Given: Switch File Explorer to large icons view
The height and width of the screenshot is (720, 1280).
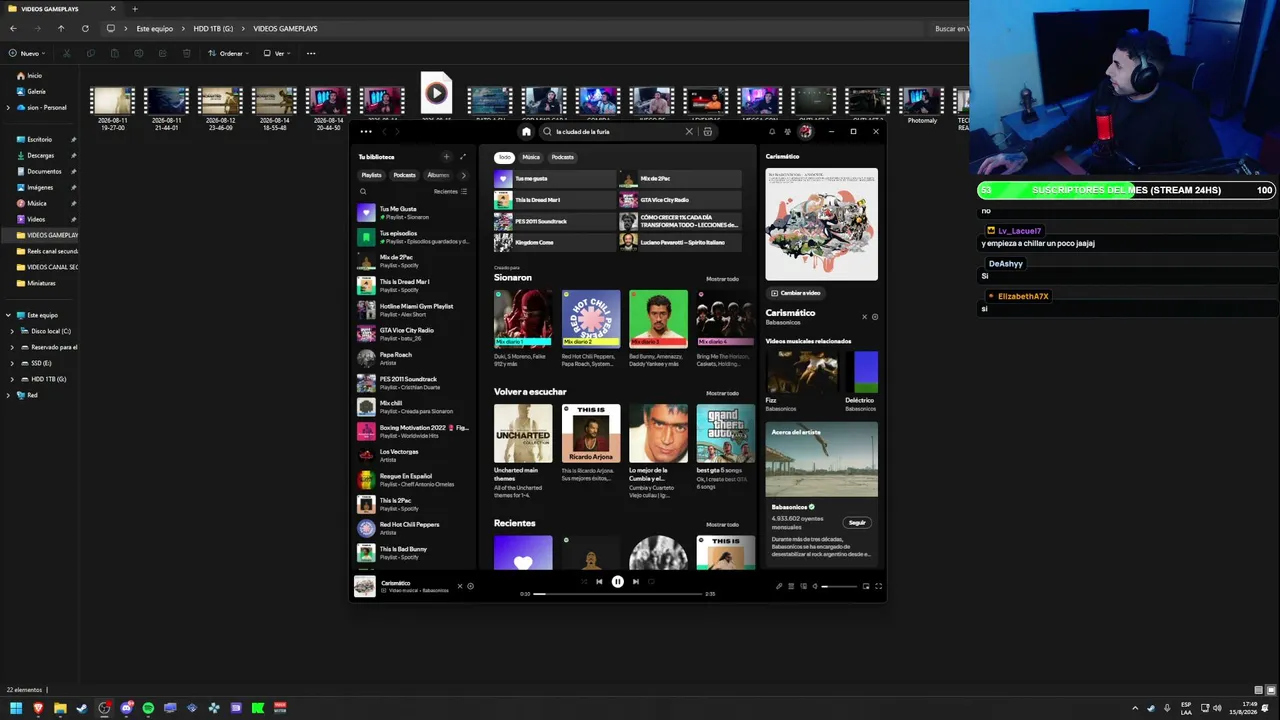Looking at the screenshot, I should pyautogui.click(x=1272, y=690).
